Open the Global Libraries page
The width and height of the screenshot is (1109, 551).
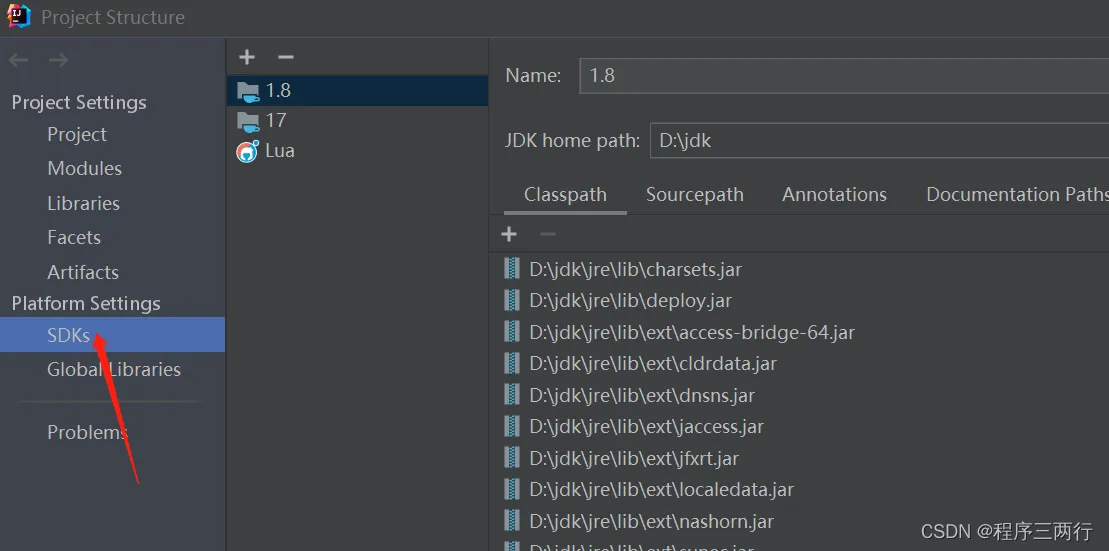coord(114,369)
